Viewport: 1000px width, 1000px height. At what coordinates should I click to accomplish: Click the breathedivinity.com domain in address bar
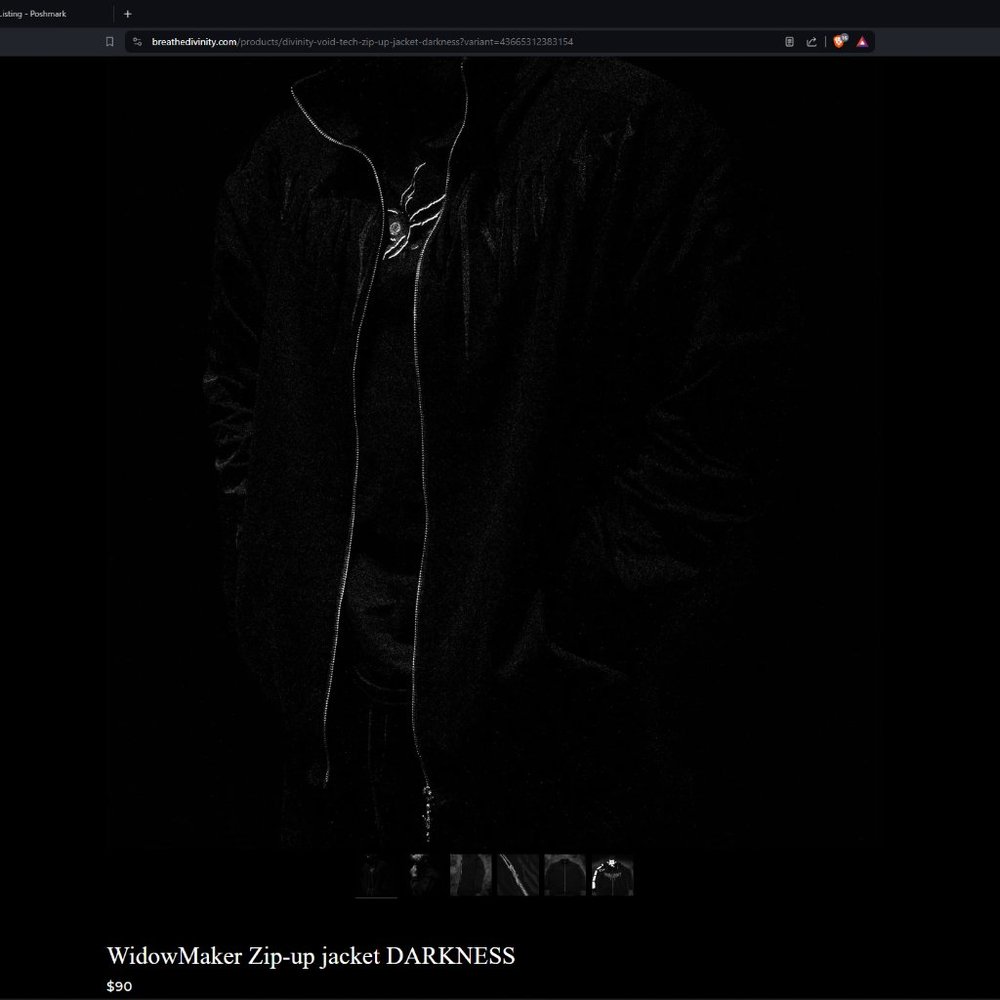tap(193, 41)
